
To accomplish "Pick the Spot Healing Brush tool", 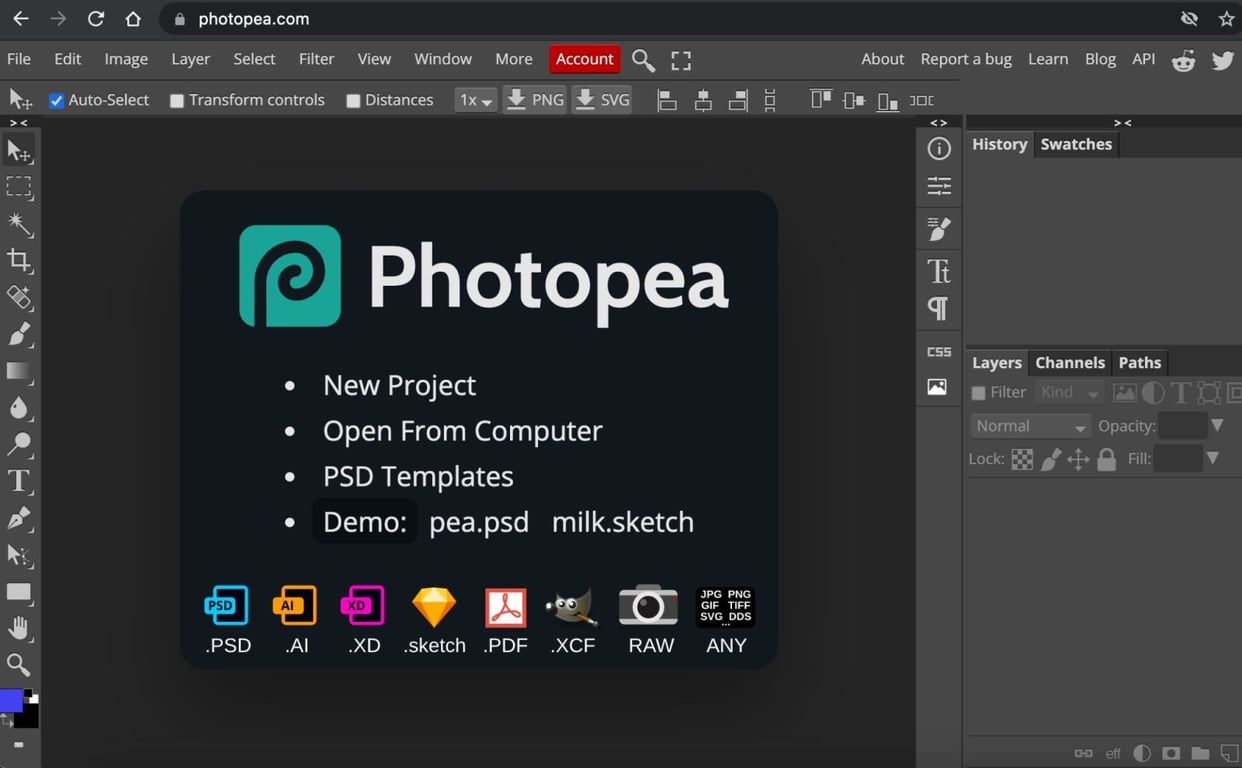I will (x=20, y=298).
